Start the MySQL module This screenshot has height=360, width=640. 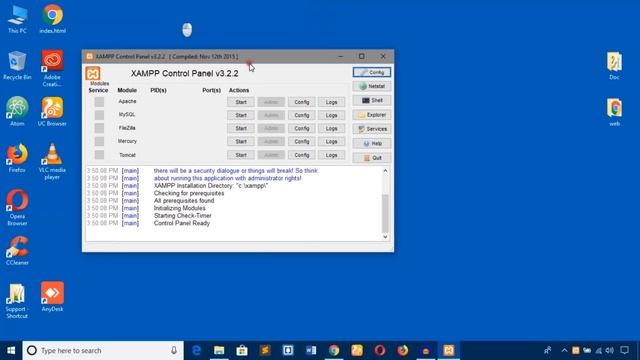click(x=241, y=115)
